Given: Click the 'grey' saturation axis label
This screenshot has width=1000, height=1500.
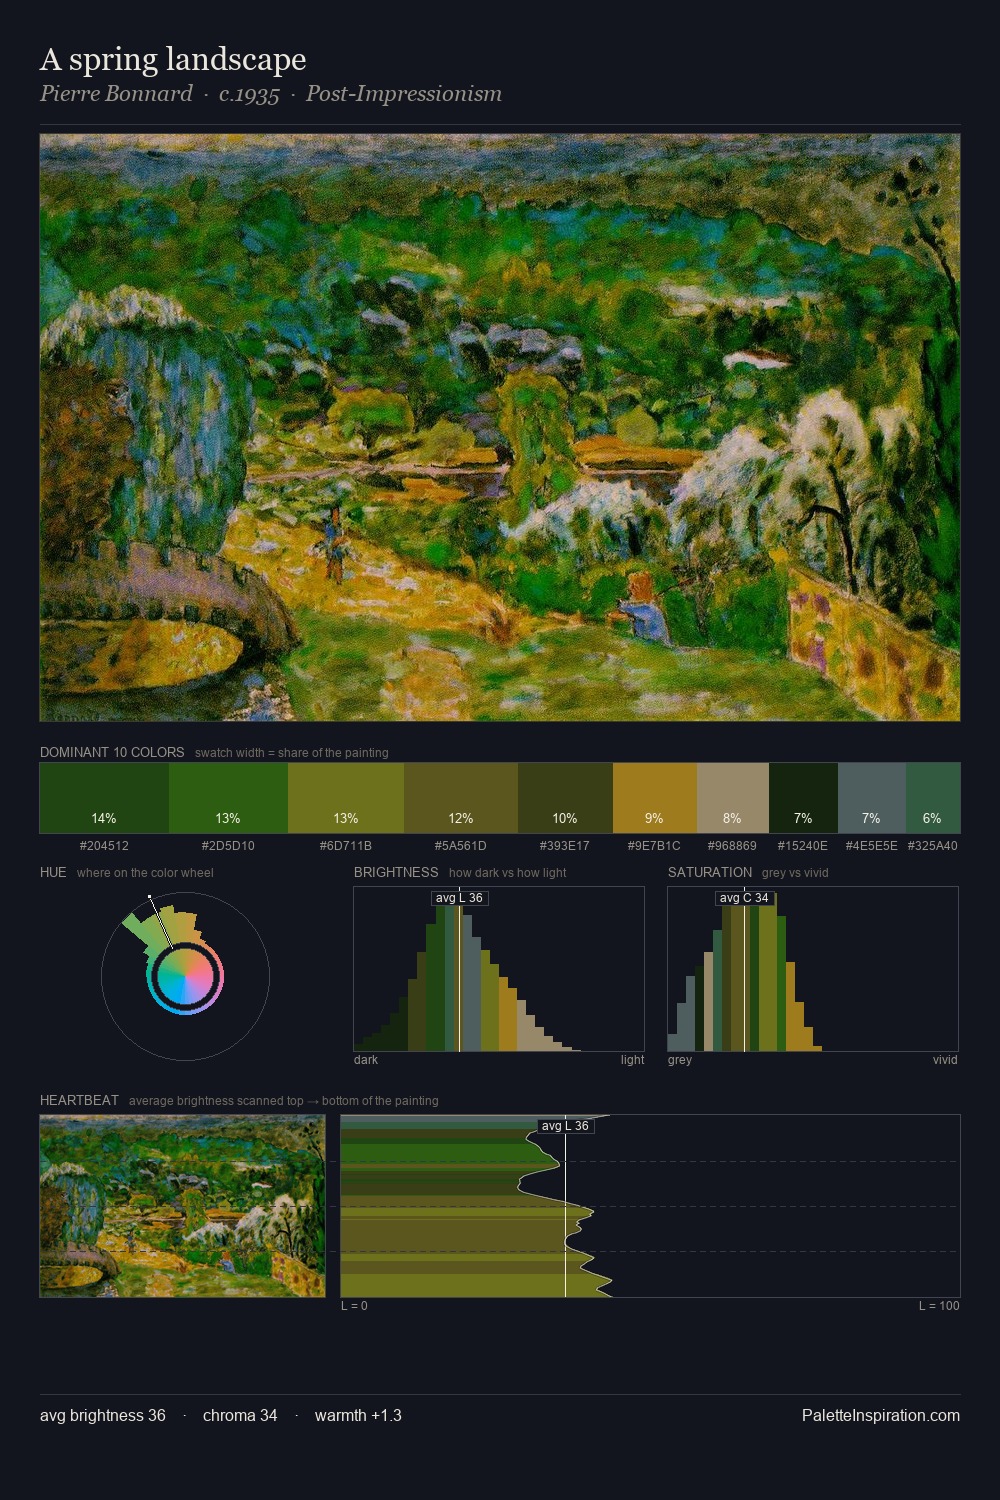Looking at the screenshot, I should 680,1060.
